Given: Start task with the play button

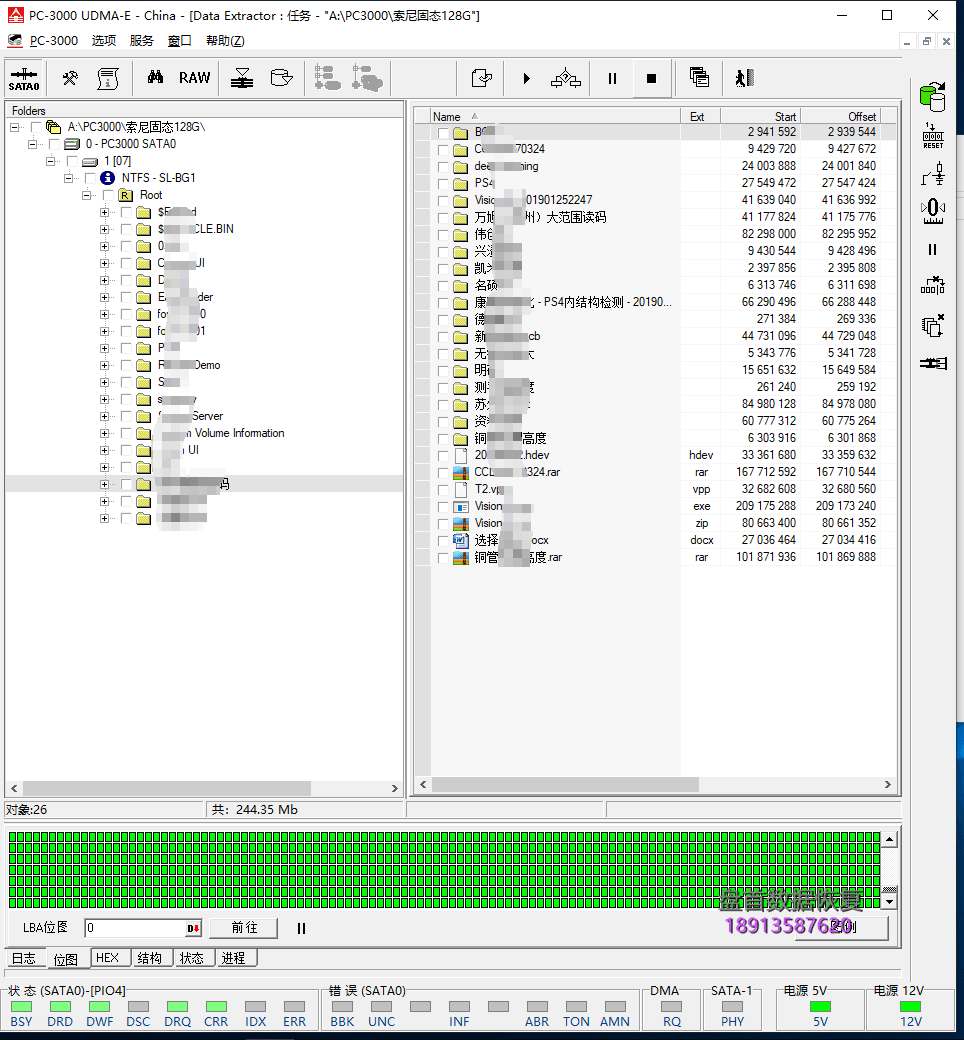Looking at the screenshot, I should tap(527, 78).
